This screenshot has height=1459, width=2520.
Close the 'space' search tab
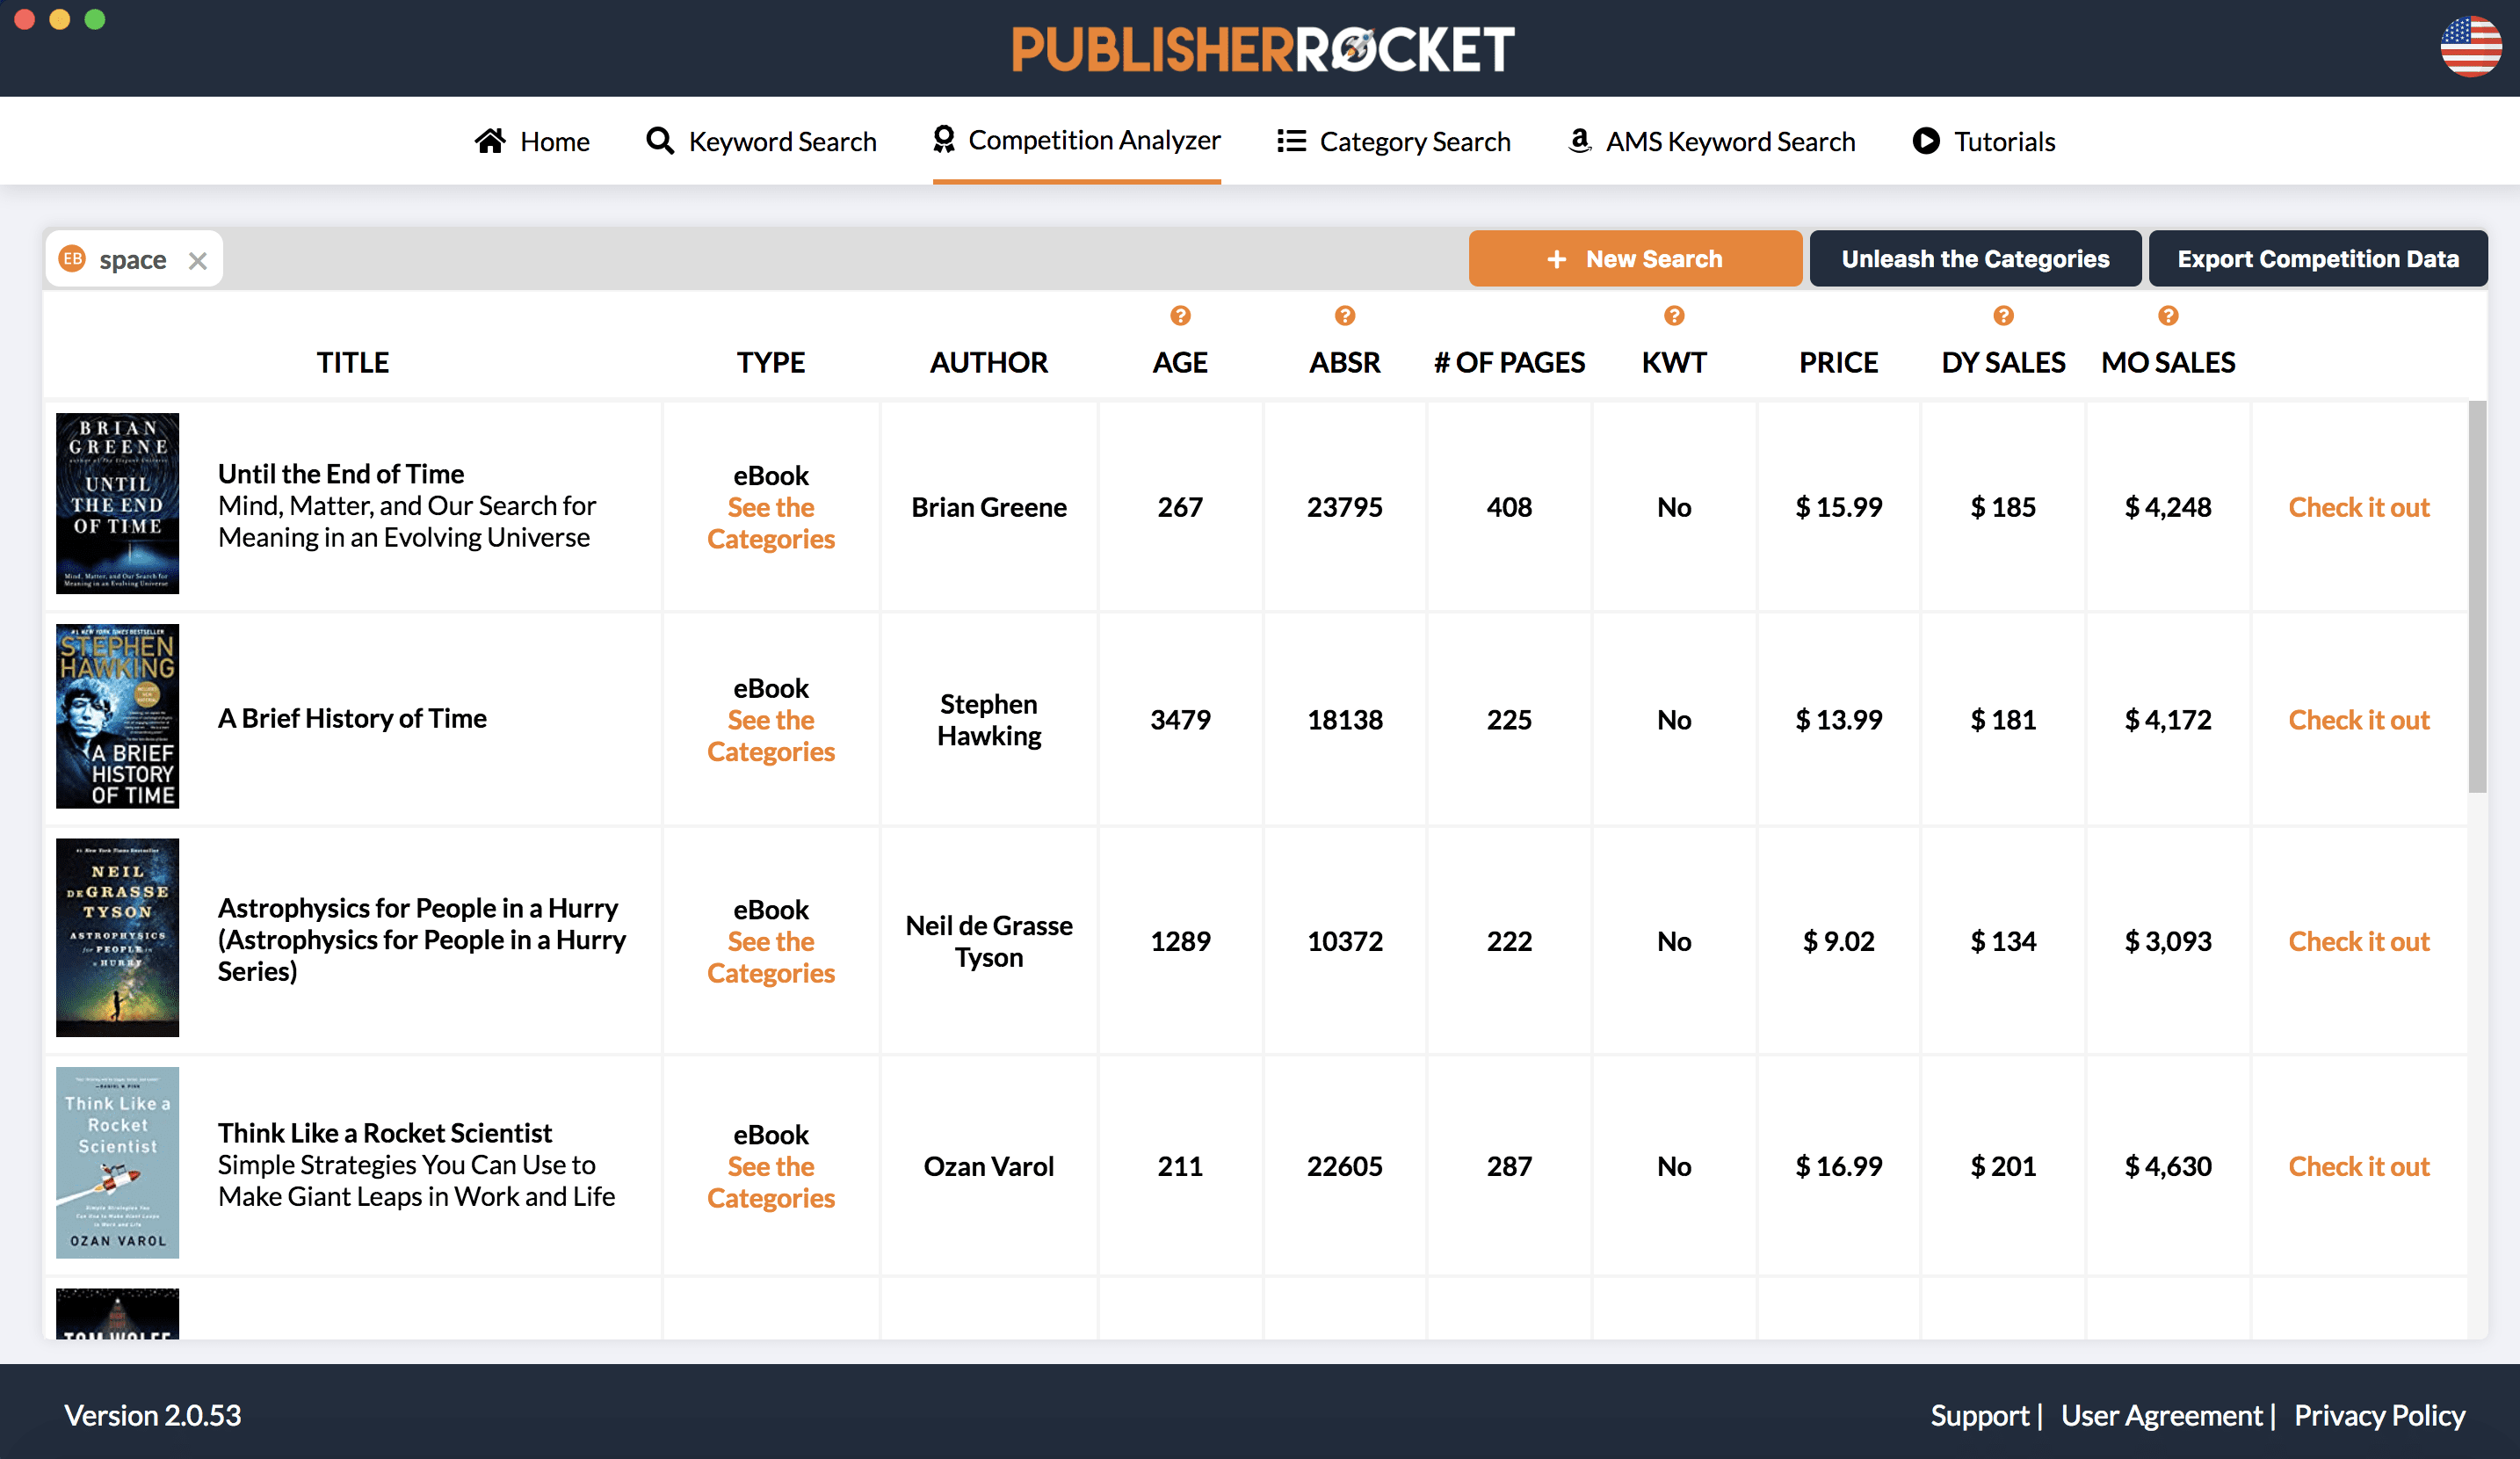tap(198, 261)
